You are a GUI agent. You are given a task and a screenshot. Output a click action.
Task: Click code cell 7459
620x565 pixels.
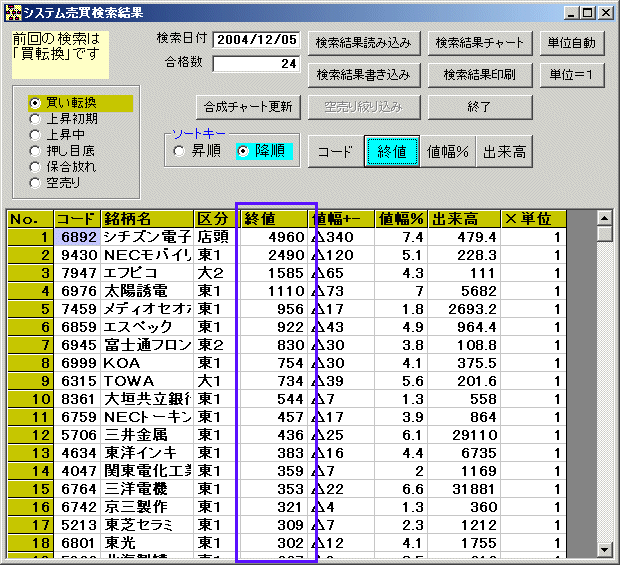click(x=77, y=309)
